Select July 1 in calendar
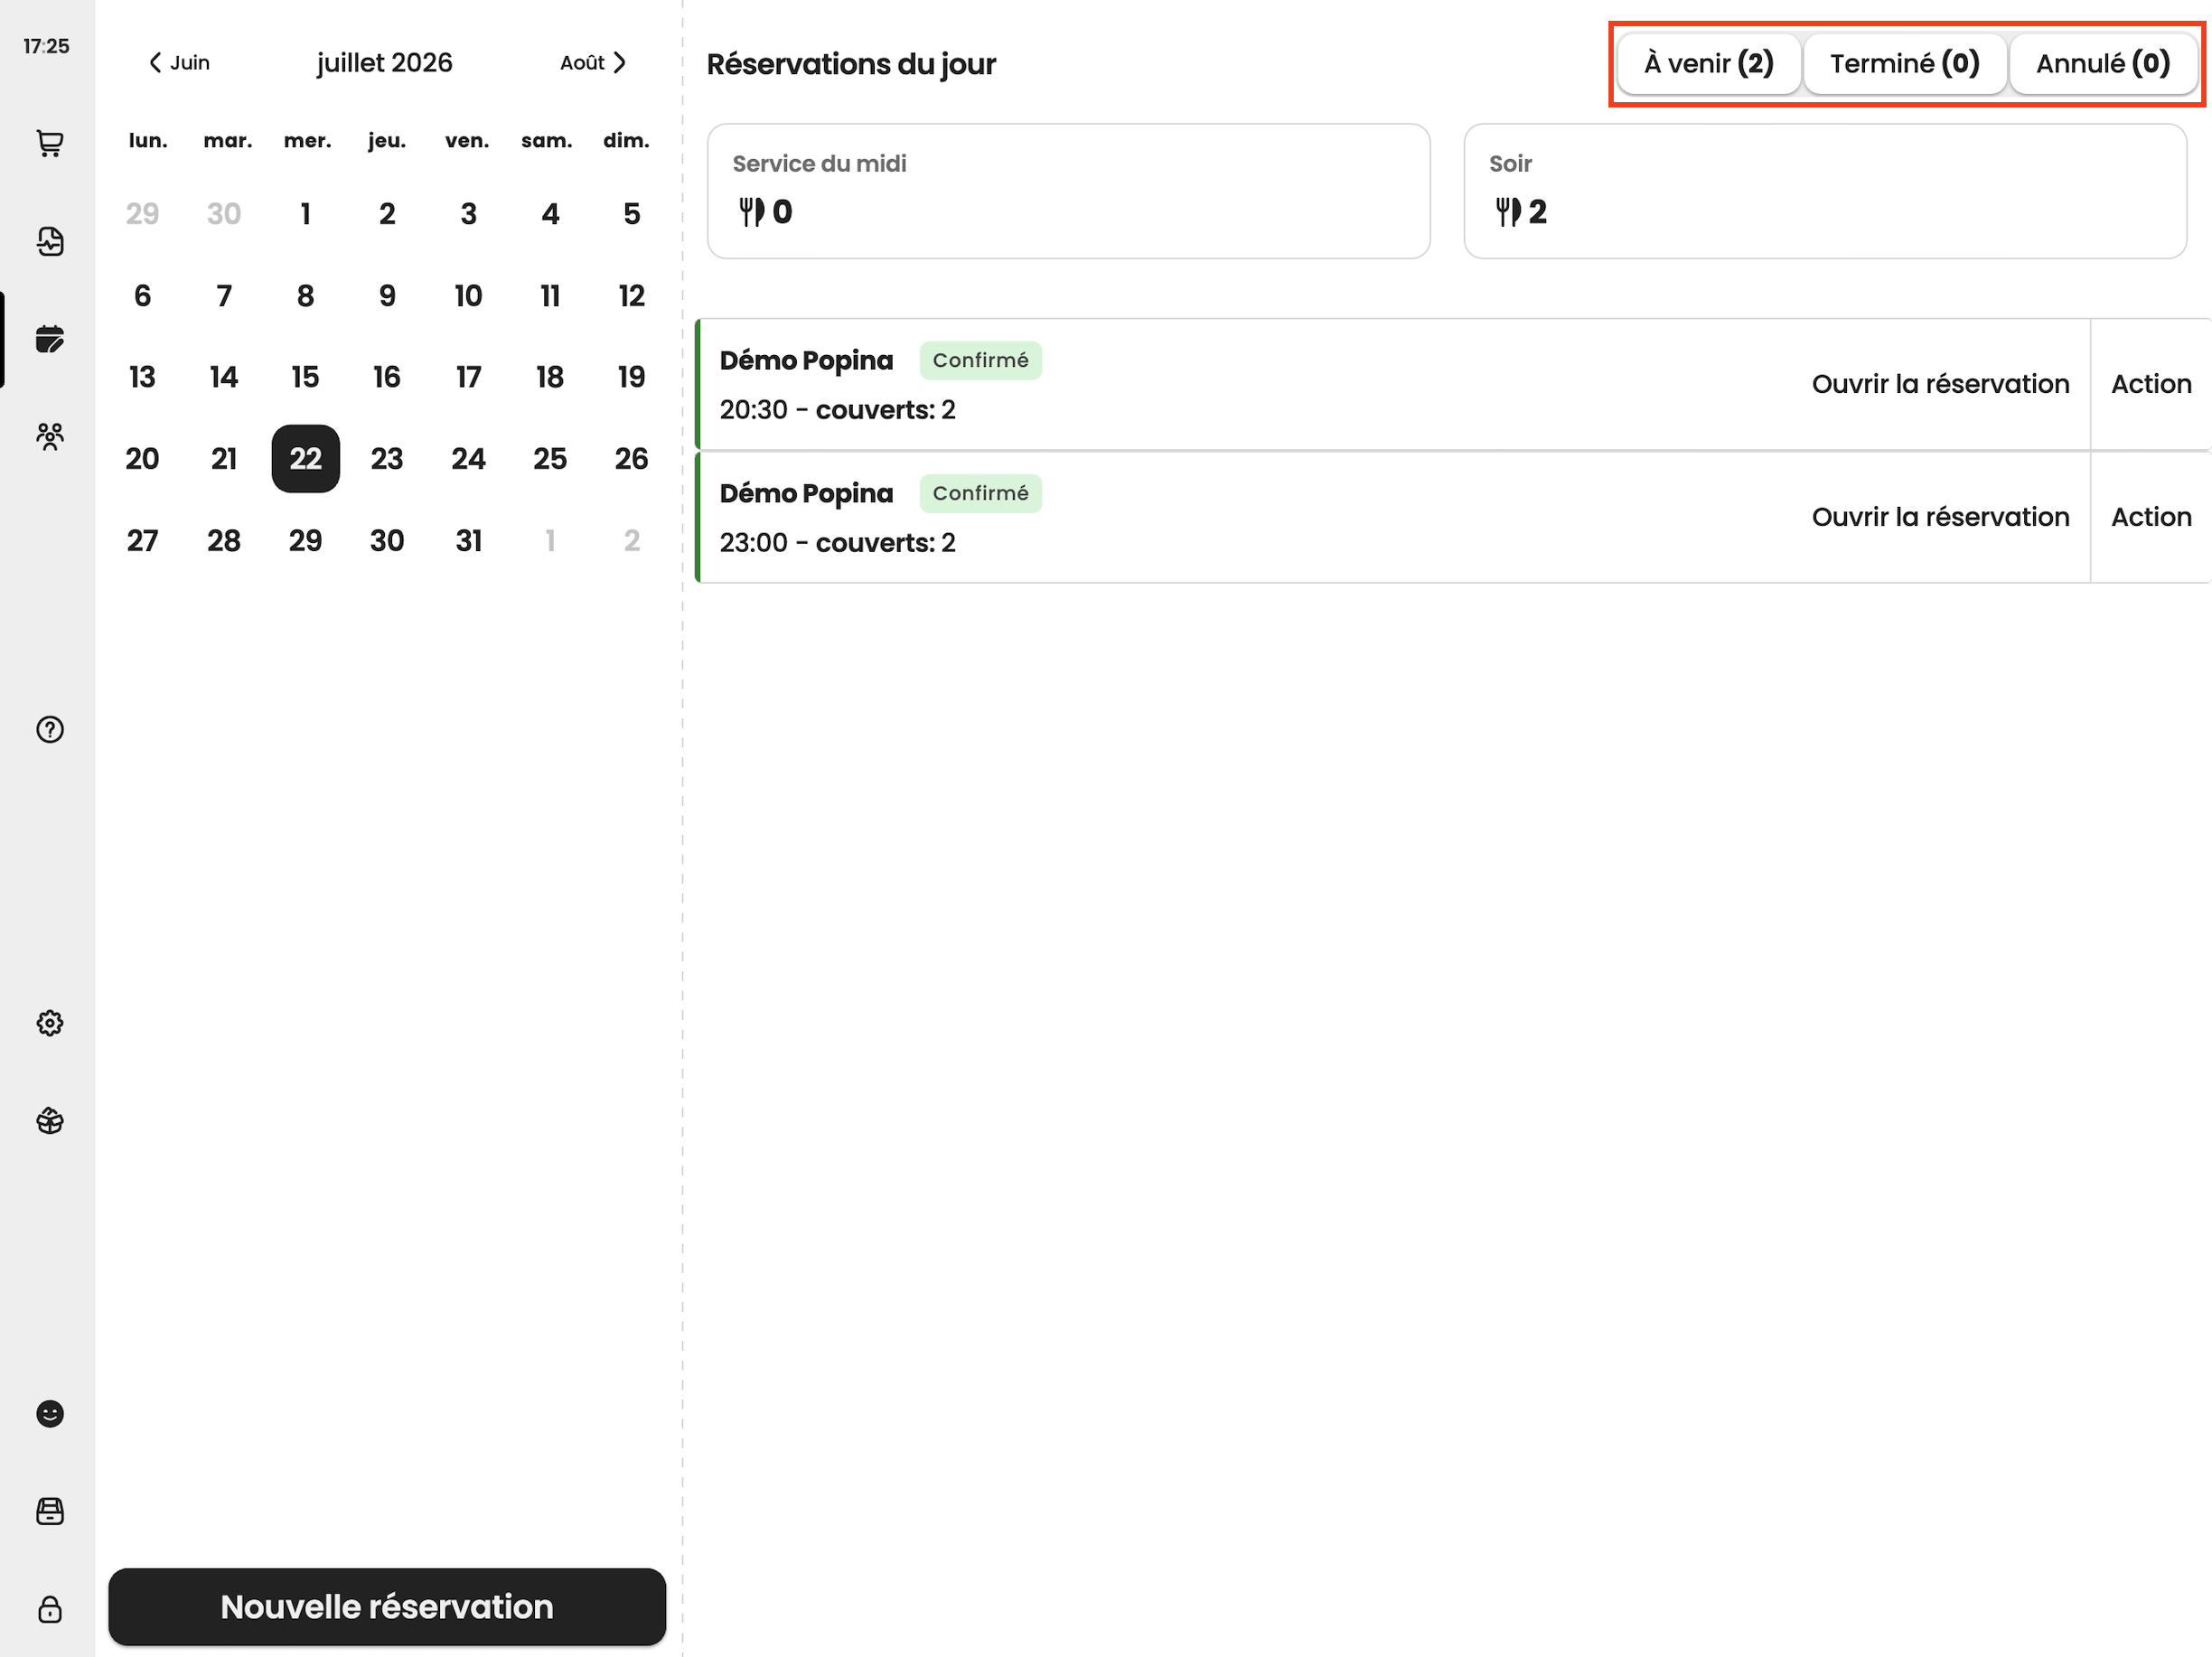The width and height of the screenshot is (2212, 1657). click(x=306, y=214)
